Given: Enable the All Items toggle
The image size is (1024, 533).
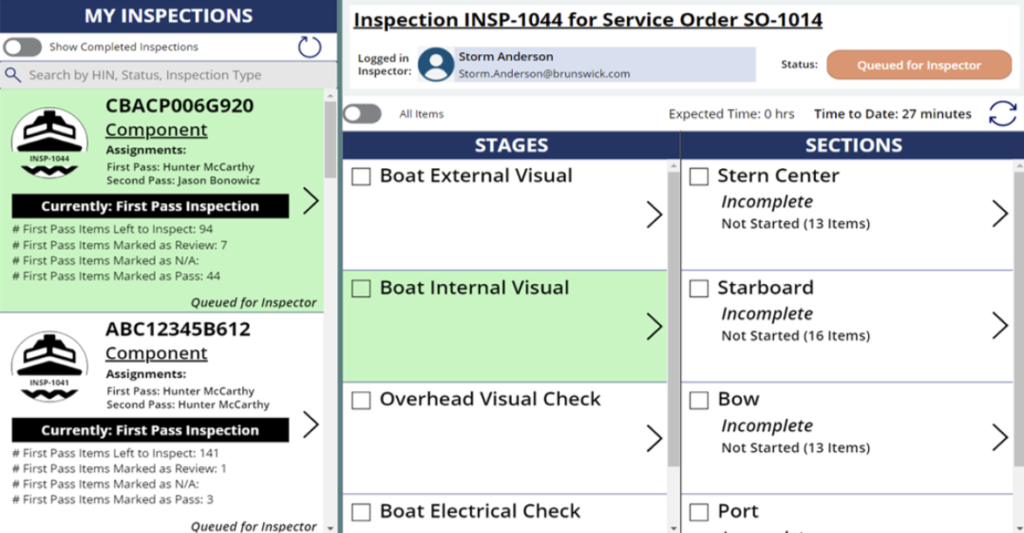Looking at the screenshot, I should tap(363, 114).
